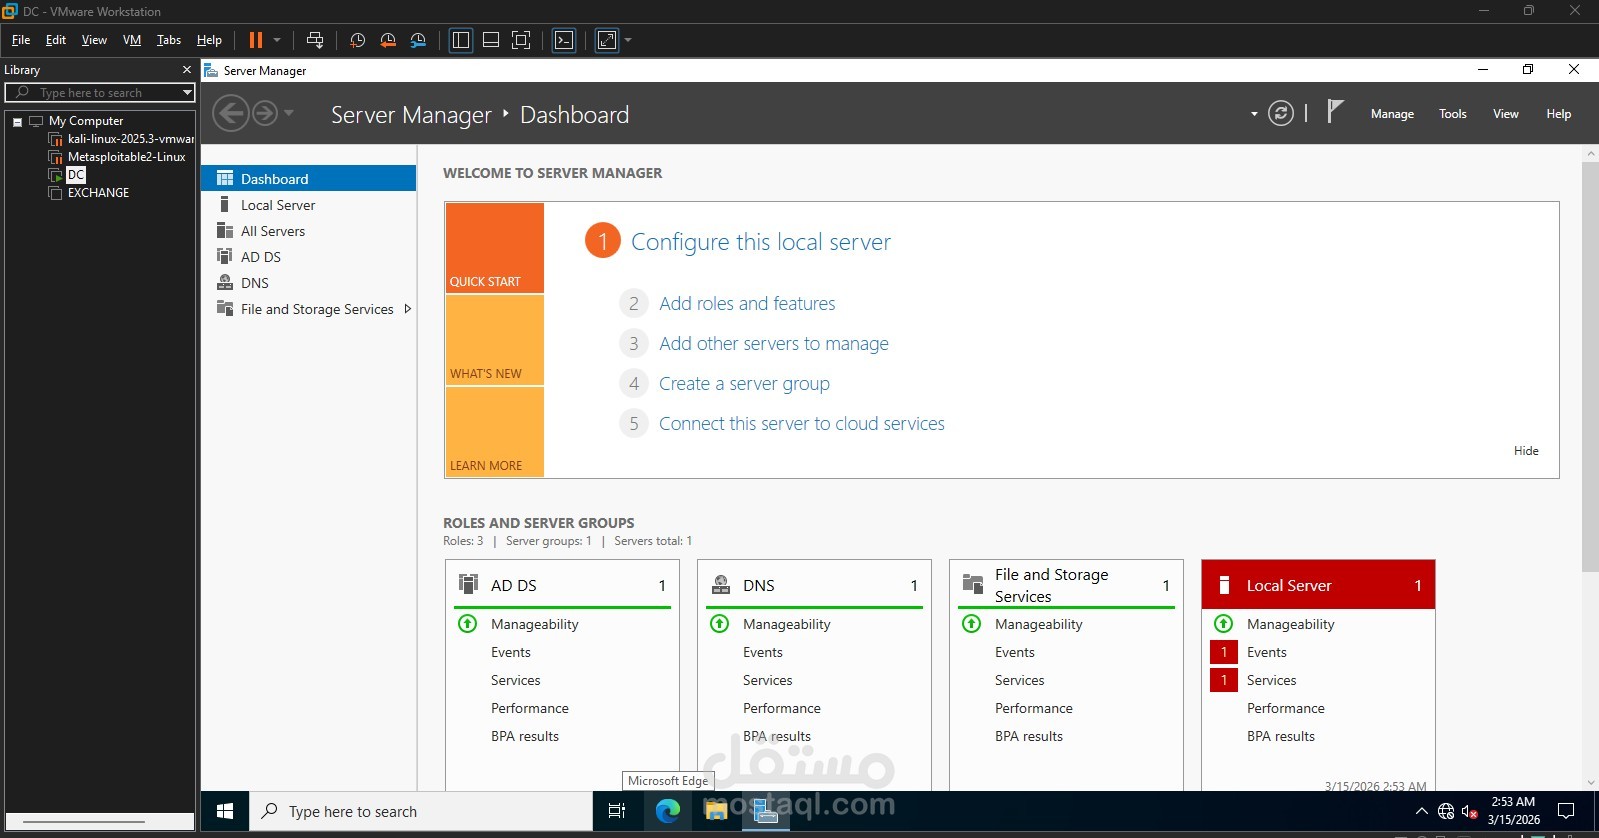Image resolution: width=1599 pixels, height=838 pixels.
Task: Click Create a server group link
Action: pos(744,383)
